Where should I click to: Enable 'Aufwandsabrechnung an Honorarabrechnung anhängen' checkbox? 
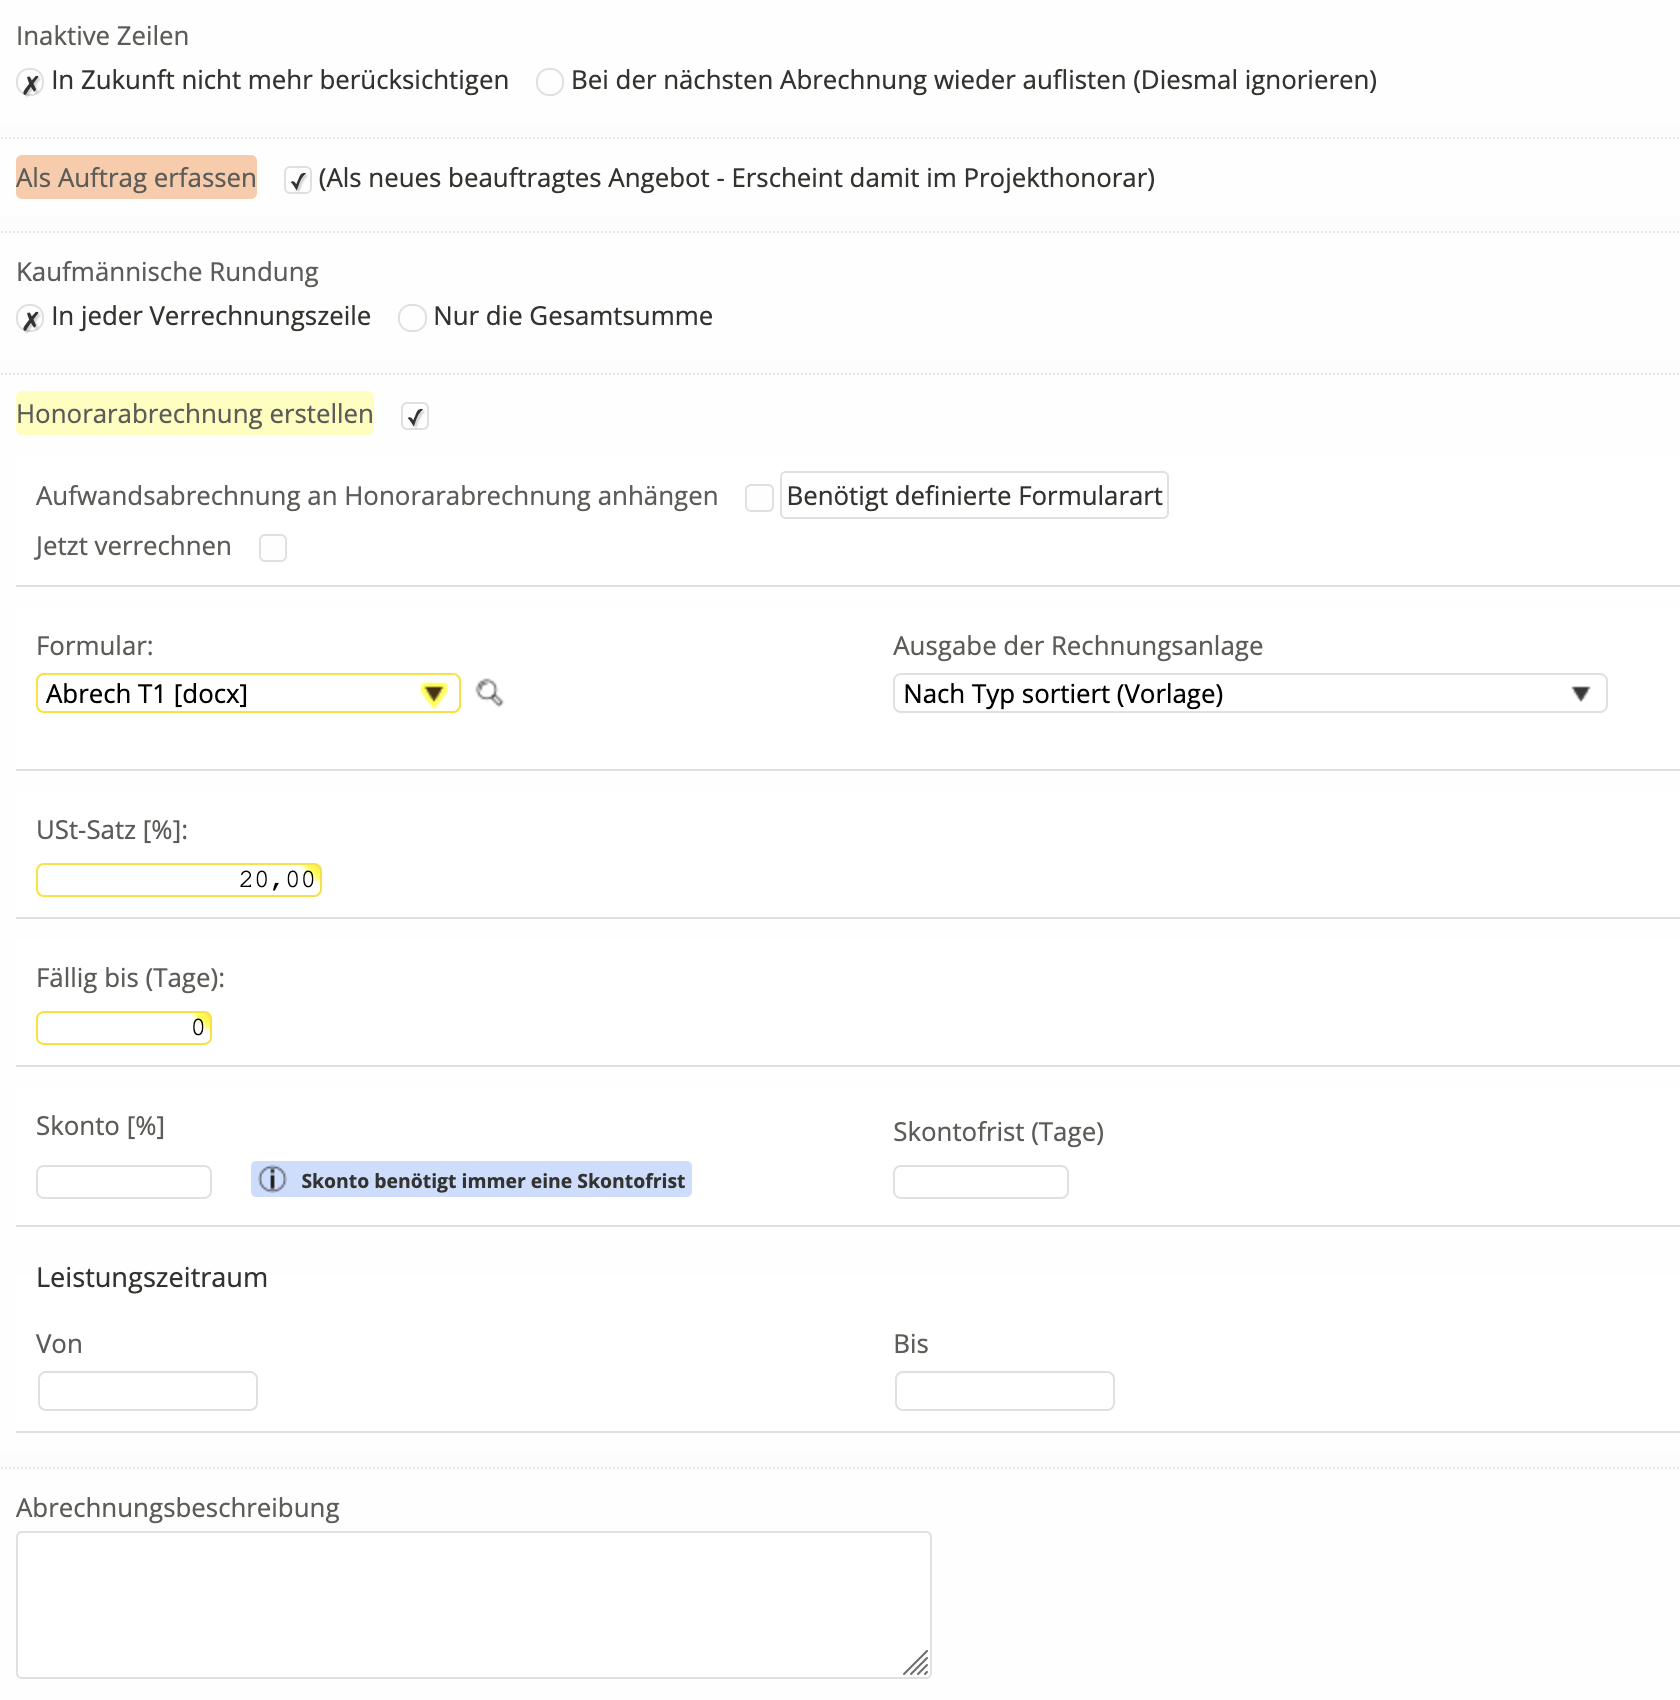pyautogui.click(x=759, y=497)
